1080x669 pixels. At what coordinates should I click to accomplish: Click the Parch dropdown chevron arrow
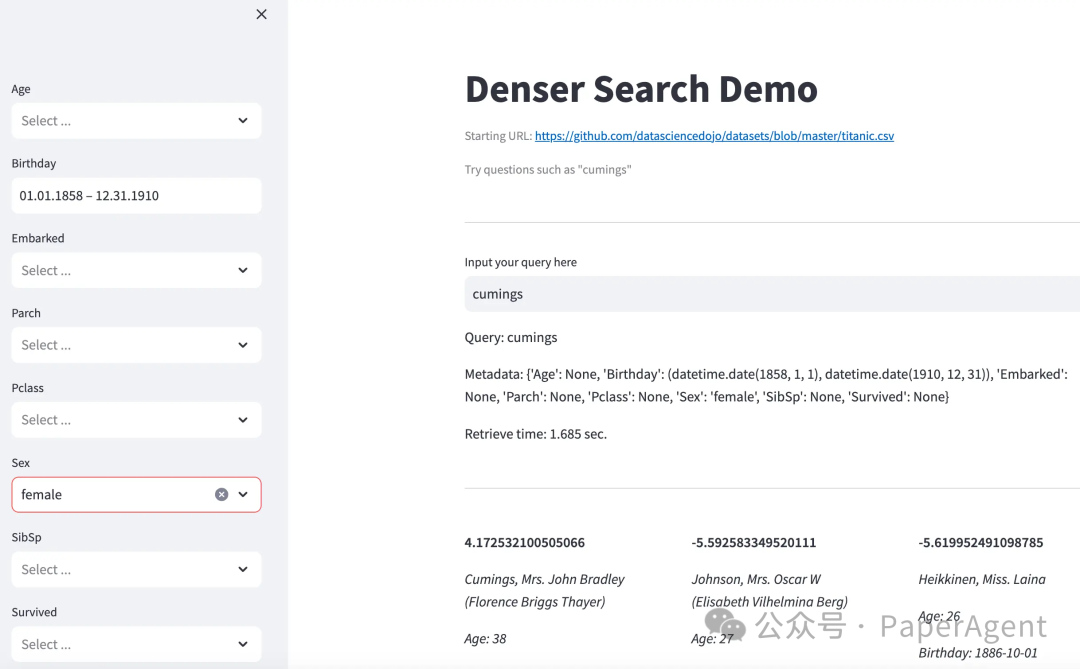(243, 345)
